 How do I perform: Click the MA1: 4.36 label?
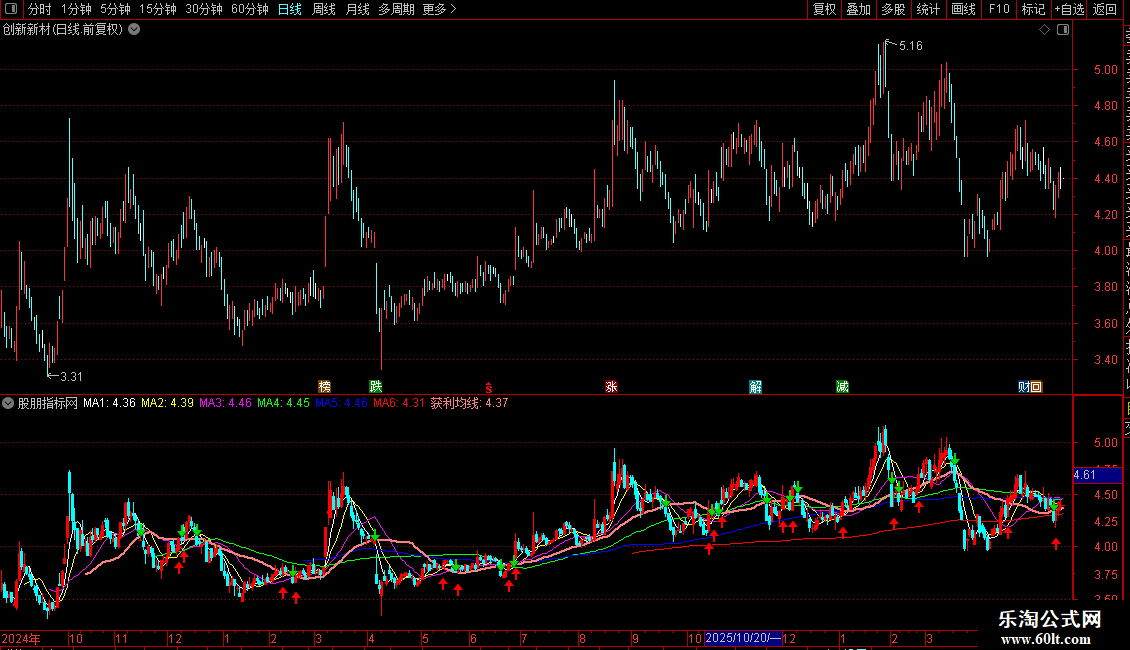click(x=110, y=404)
